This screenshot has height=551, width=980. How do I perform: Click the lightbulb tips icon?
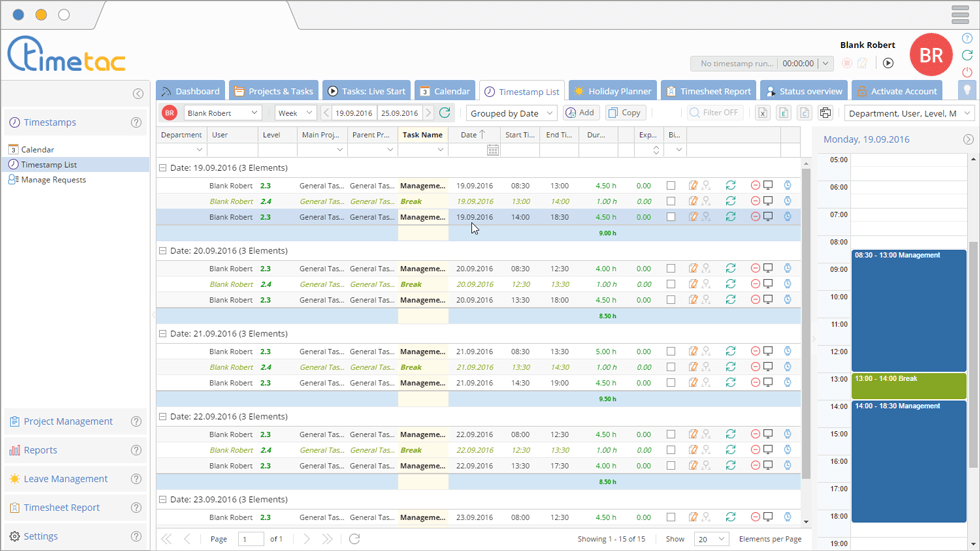tap(966, 90)
